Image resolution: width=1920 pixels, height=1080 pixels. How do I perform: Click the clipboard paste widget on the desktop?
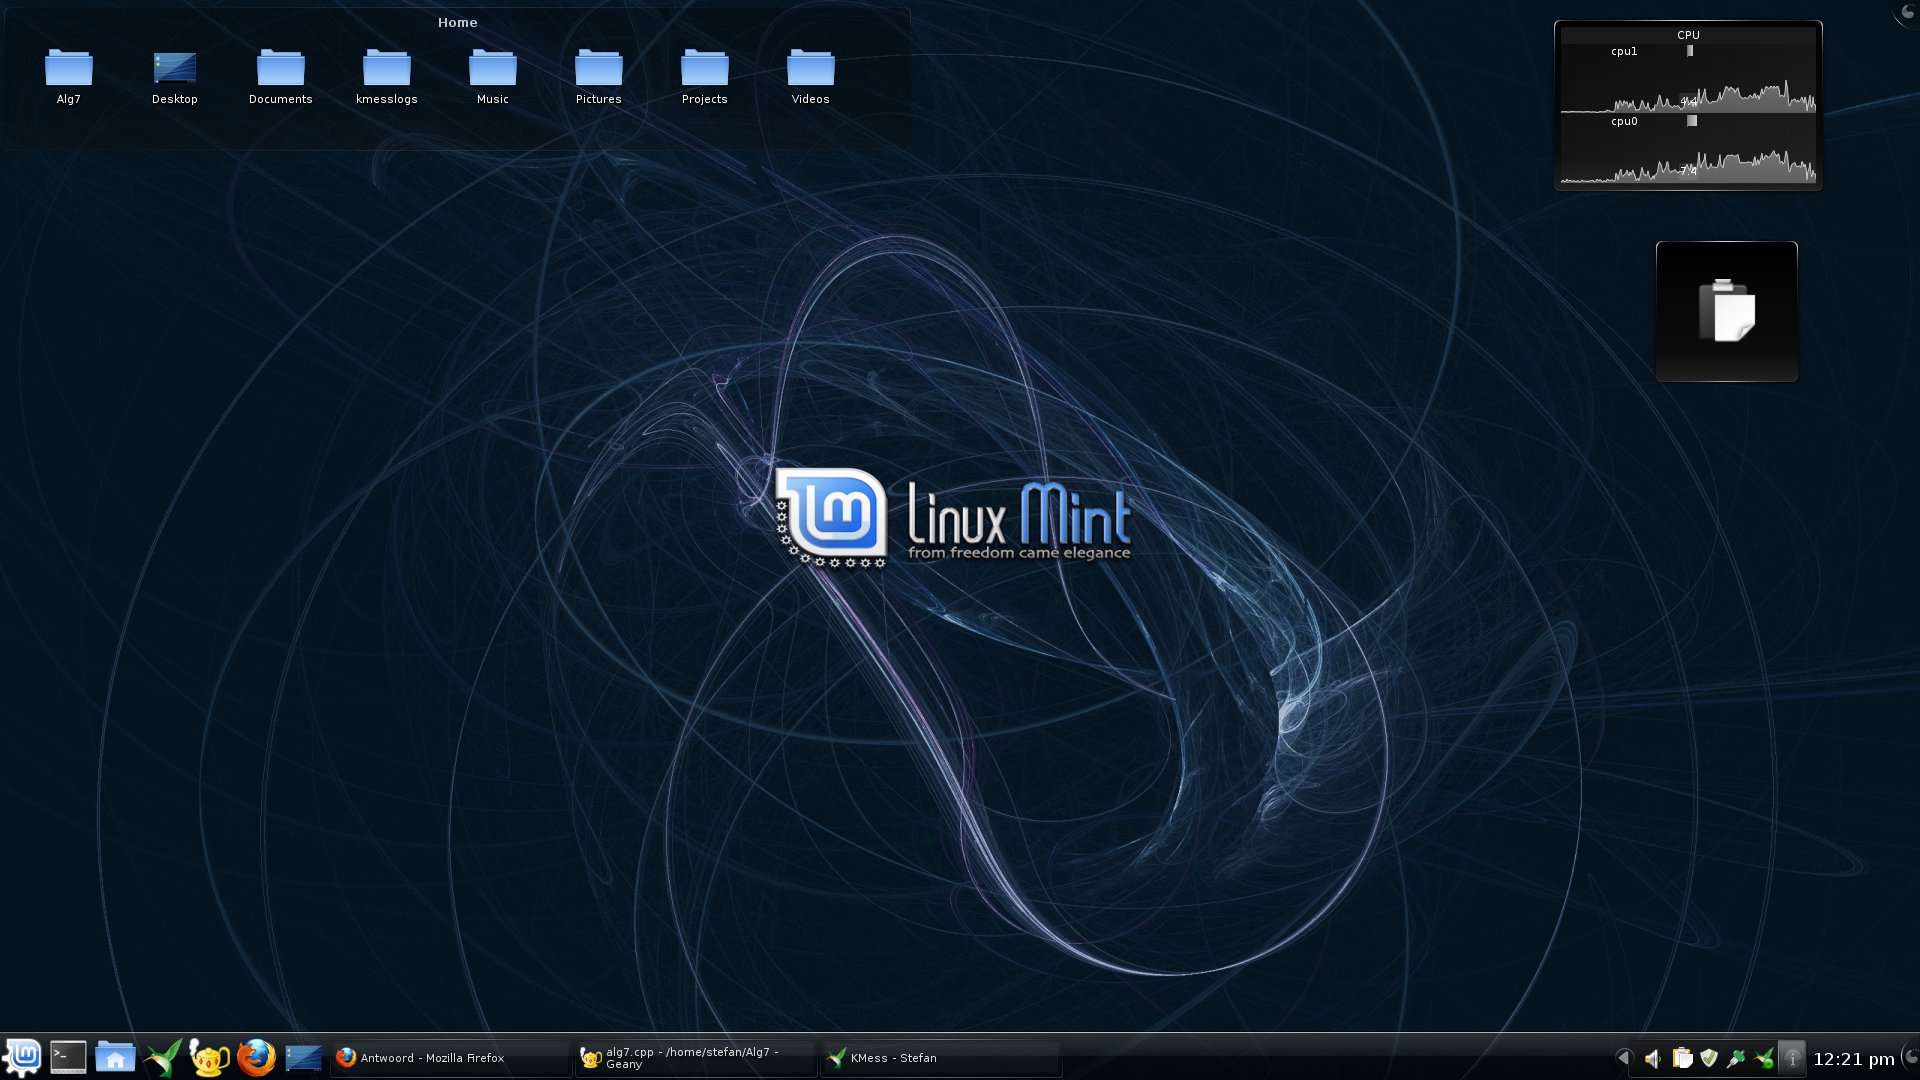[x=1726, y=311]
